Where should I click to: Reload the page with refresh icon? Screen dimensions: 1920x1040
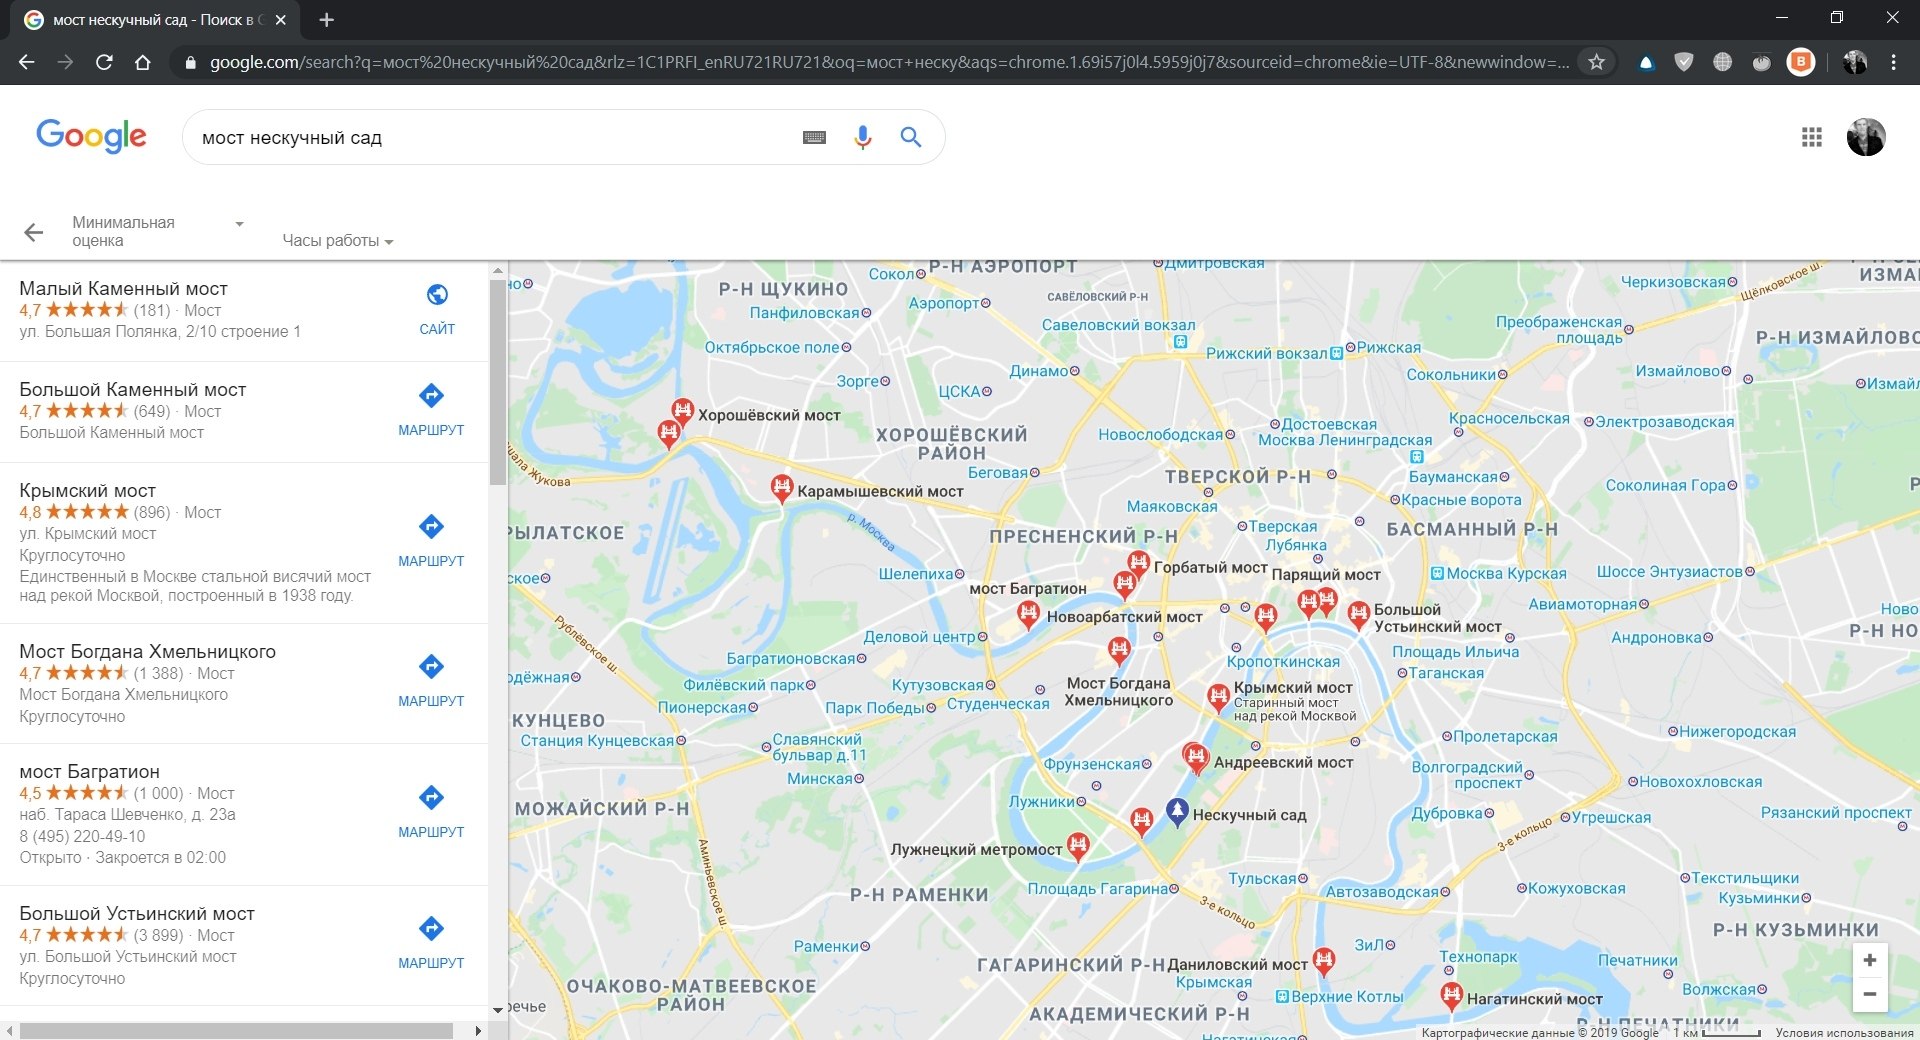pyautogui.click(x=104, y=62)
